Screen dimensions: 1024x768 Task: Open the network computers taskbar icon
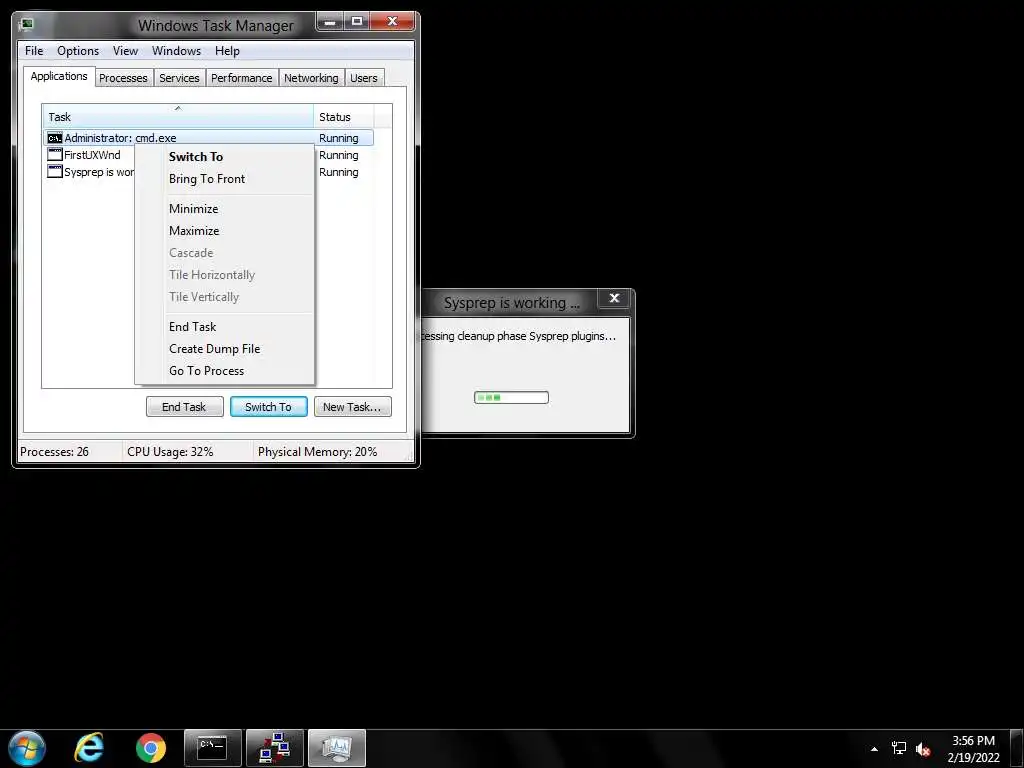coord(275,748)
